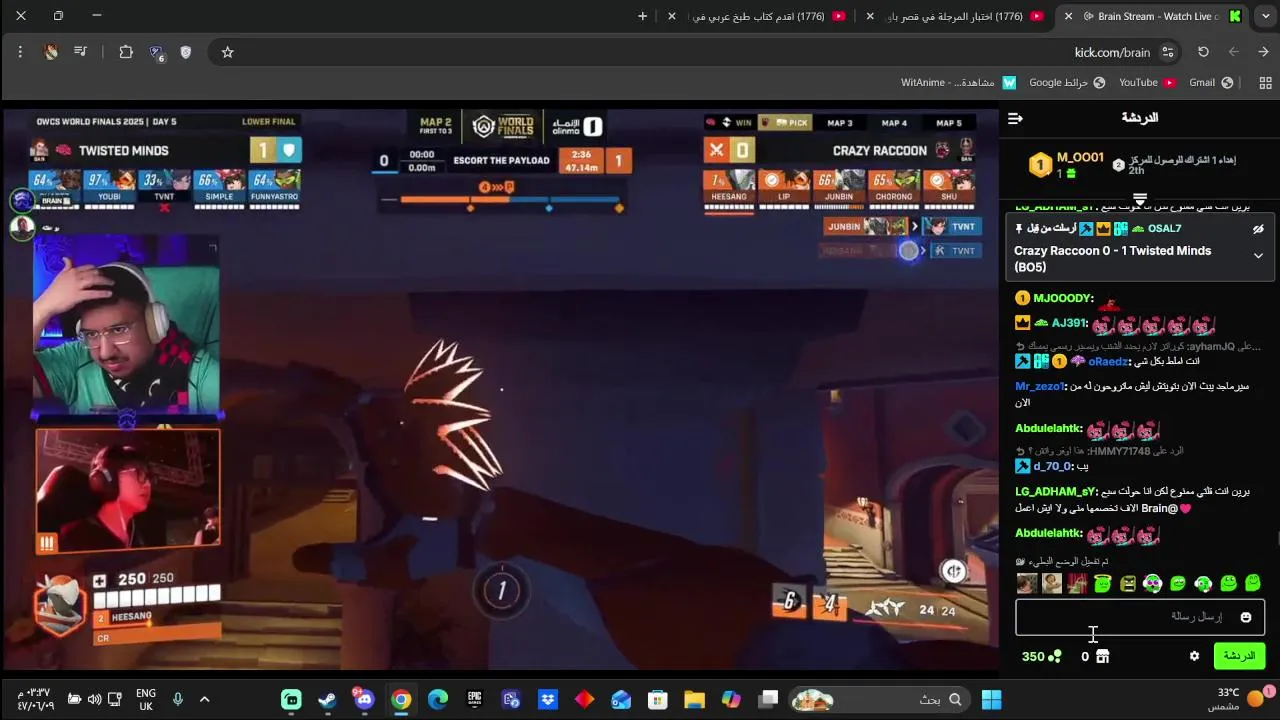
Task: Expand the pinned Crazy Raccoon message chevron
Action: click(1258, 256)
